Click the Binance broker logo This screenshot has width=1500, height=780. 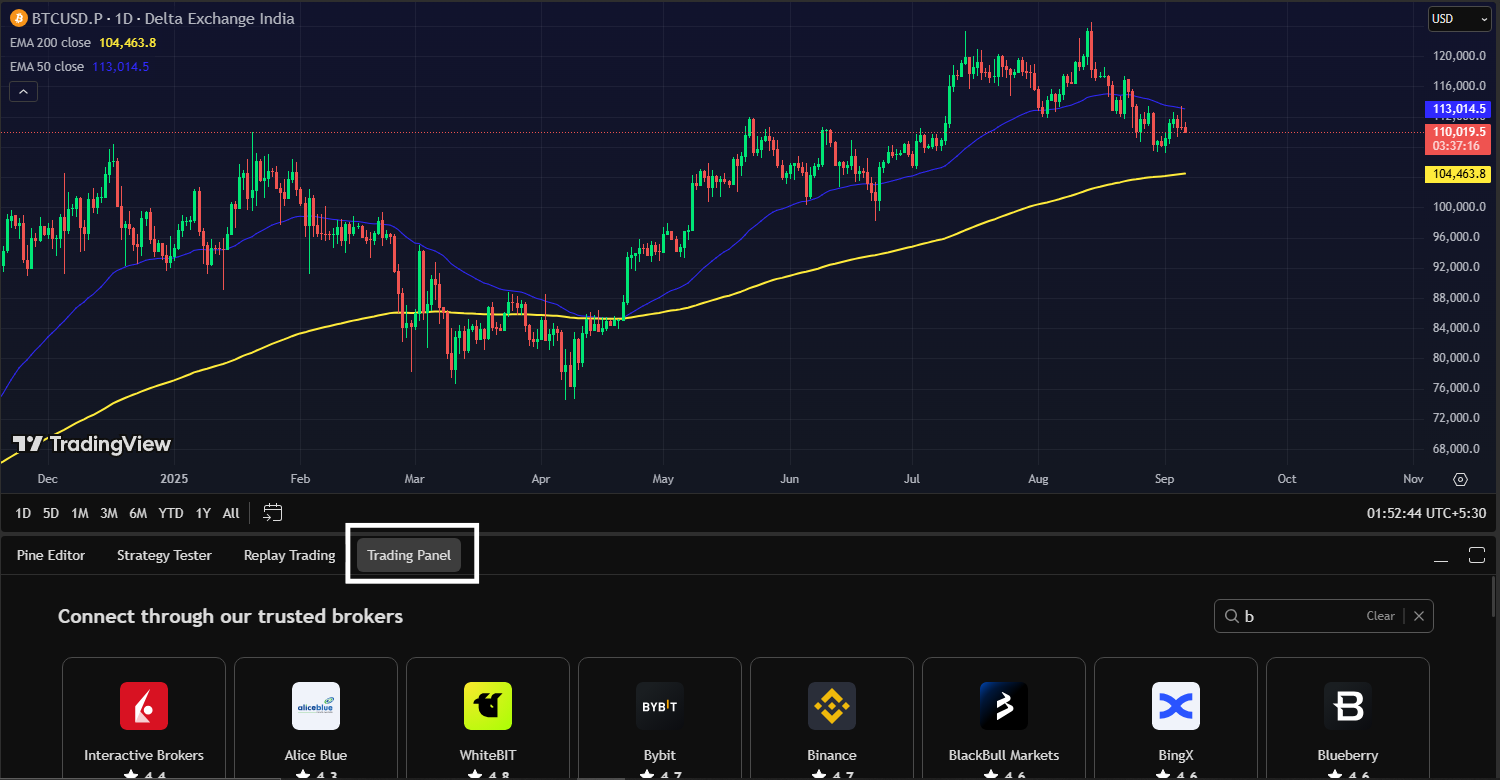[x=831, y=706]
